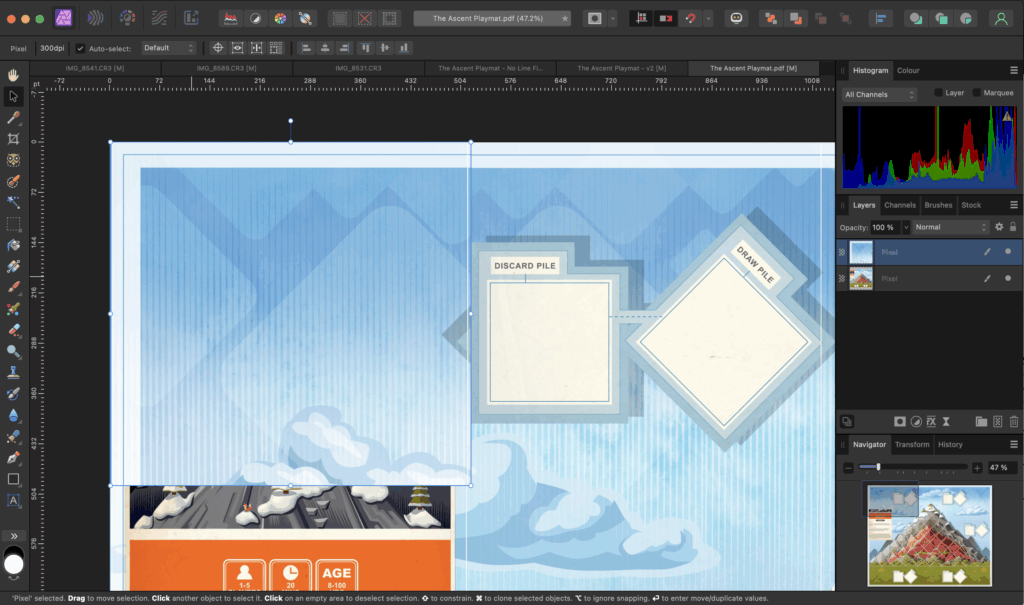Select the Colour Picker tool
This screenshot has width=1024, height=605.
pos(13,118)
